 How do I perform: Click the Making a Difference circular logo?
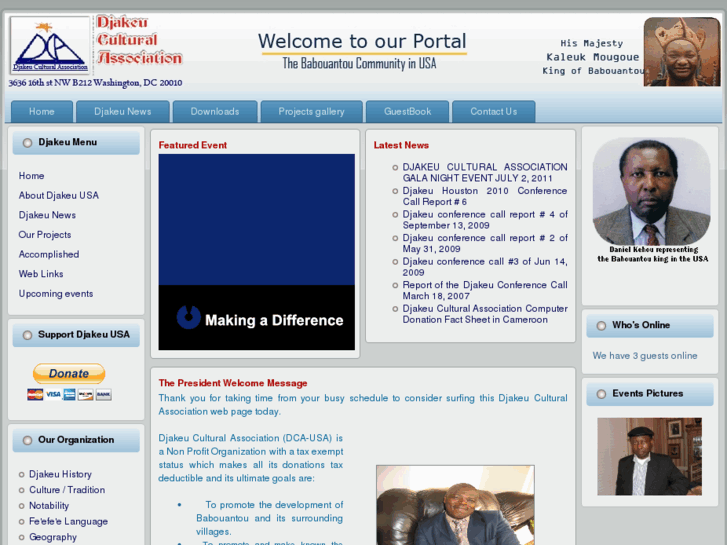click(x=189, y=318)
